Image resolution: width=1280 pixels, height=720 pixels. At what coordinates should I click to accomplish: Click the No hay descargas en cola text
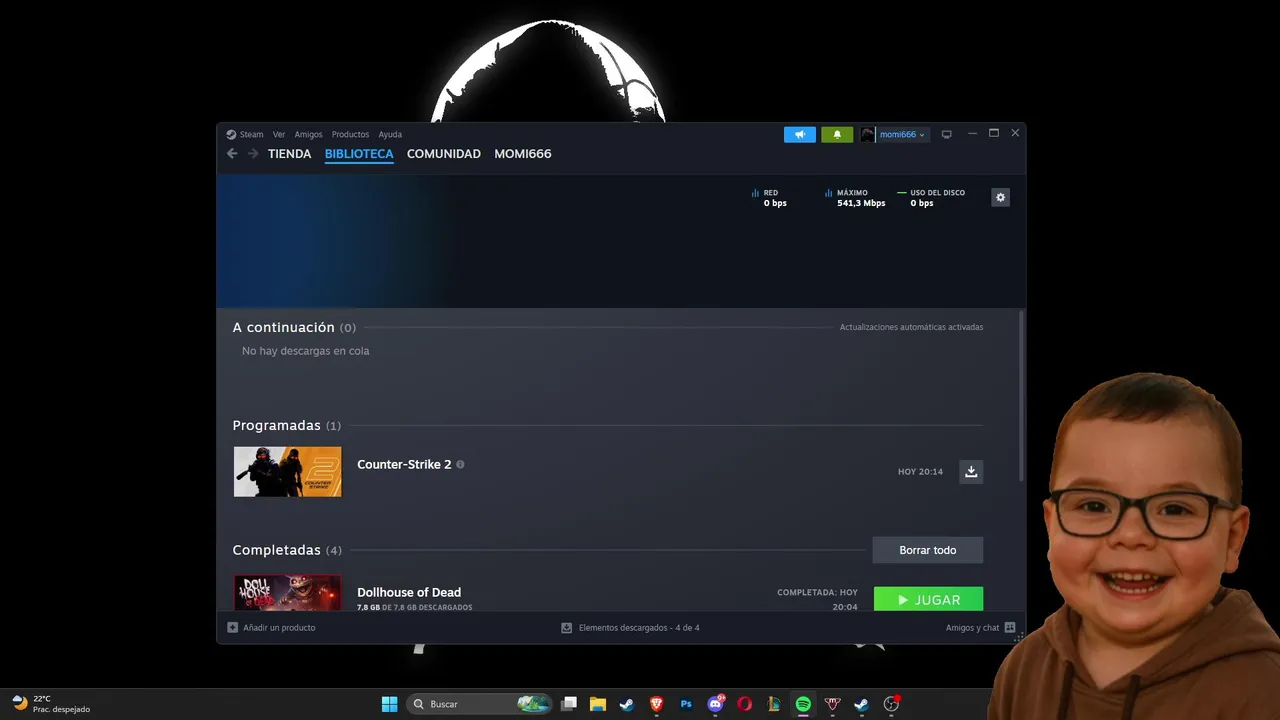click(x=305, y=351)
